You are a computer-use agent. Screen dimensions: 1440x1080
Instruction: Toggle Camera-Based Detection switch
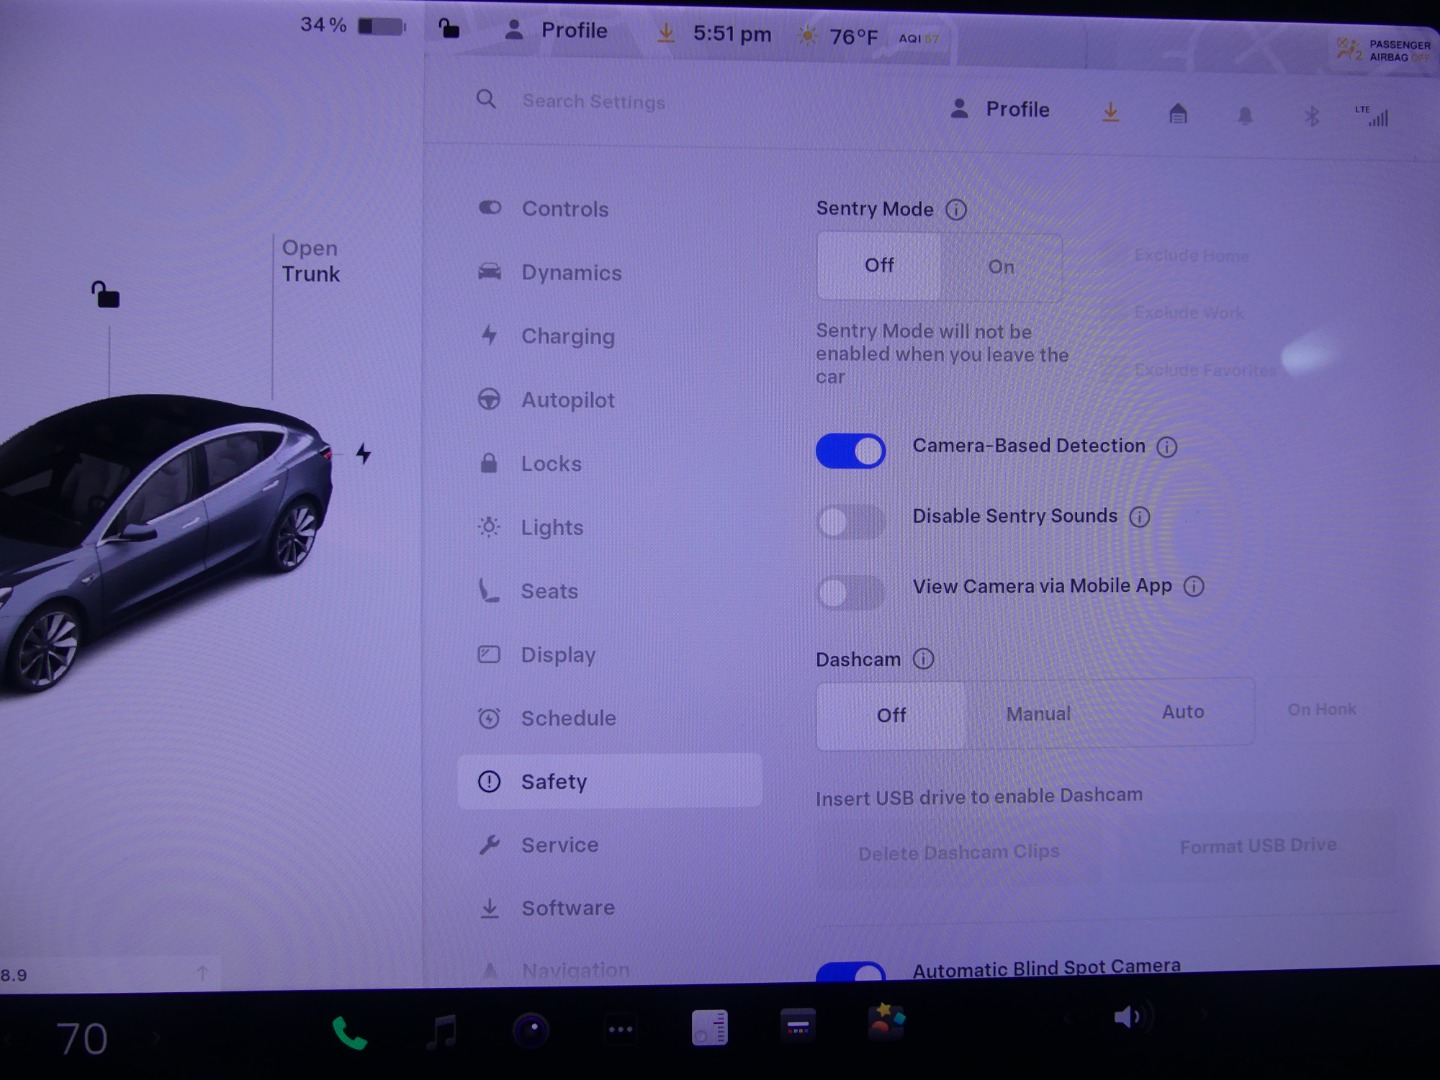point(850,451)
